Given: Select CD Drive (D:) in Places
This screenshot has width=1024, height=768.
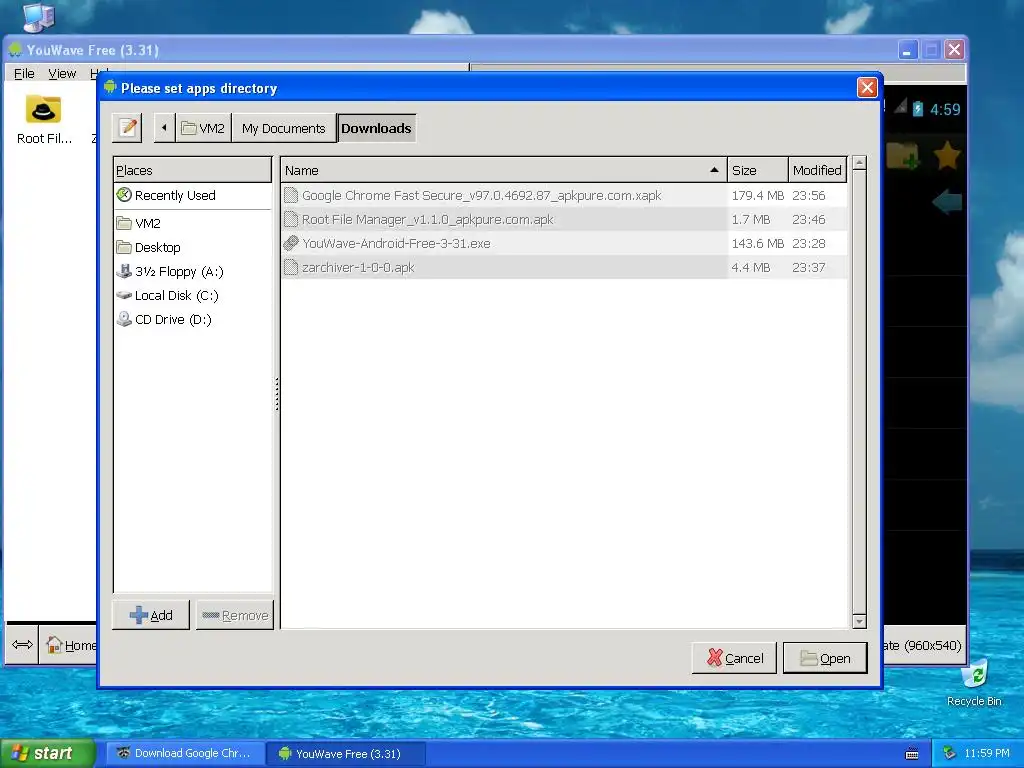Looking at the screenshot, I should (192, 320).
